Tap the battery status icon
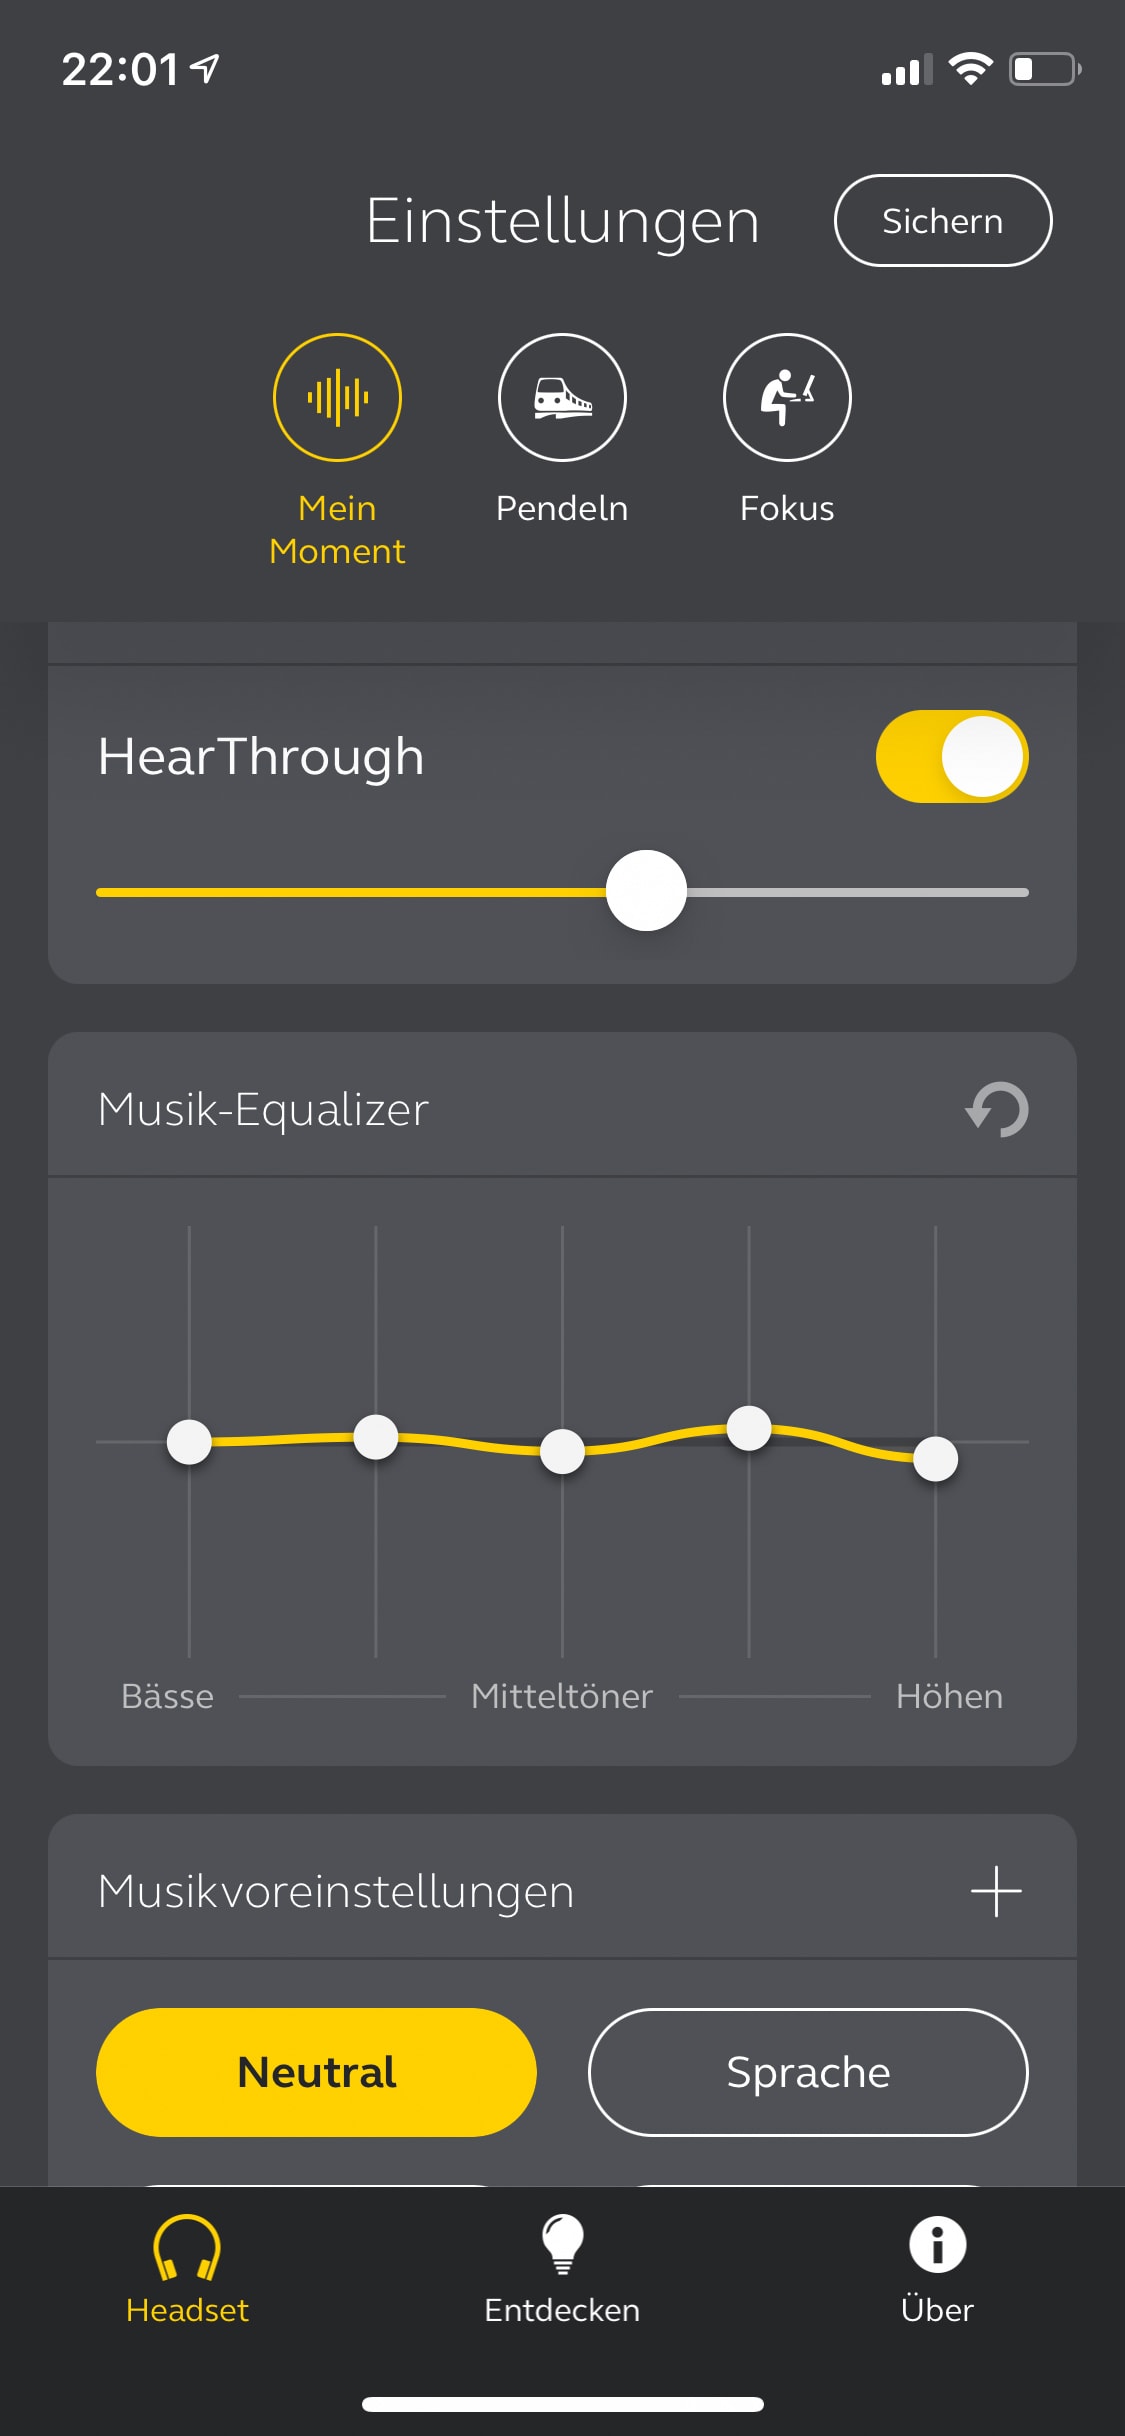 (1045, 69)
